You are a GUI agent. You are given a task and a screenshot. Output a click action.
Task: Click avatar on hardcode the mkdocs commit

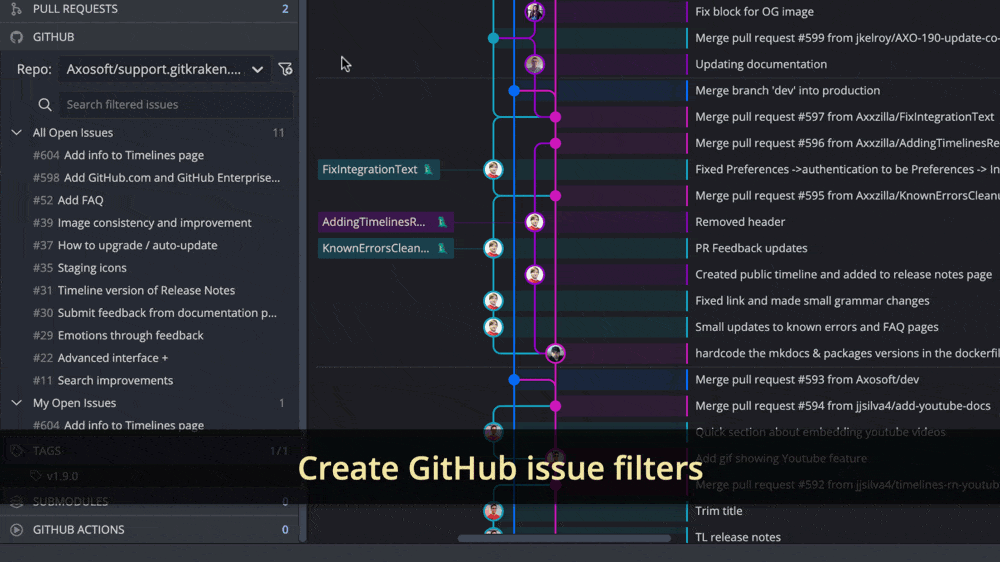pyautogui.click(x=555, y=353)
